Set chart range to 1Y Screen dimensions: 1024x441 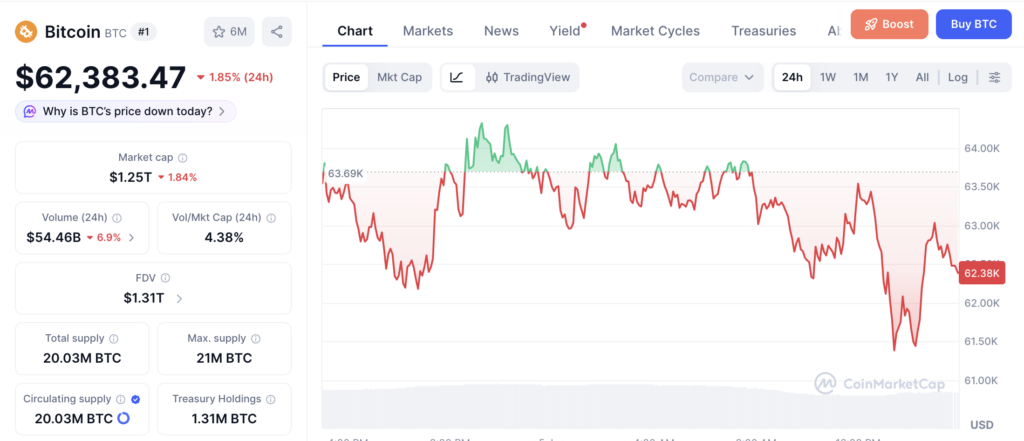click(892, 77)
